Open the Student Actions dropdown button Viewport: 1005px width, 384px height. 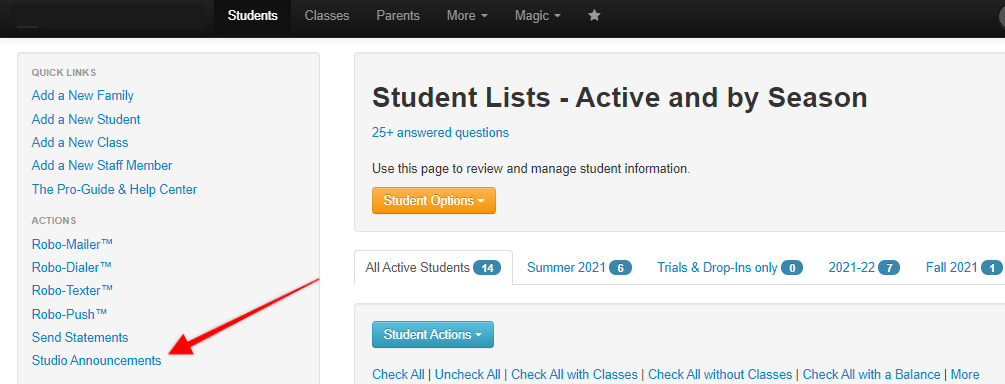coord(433,335)
